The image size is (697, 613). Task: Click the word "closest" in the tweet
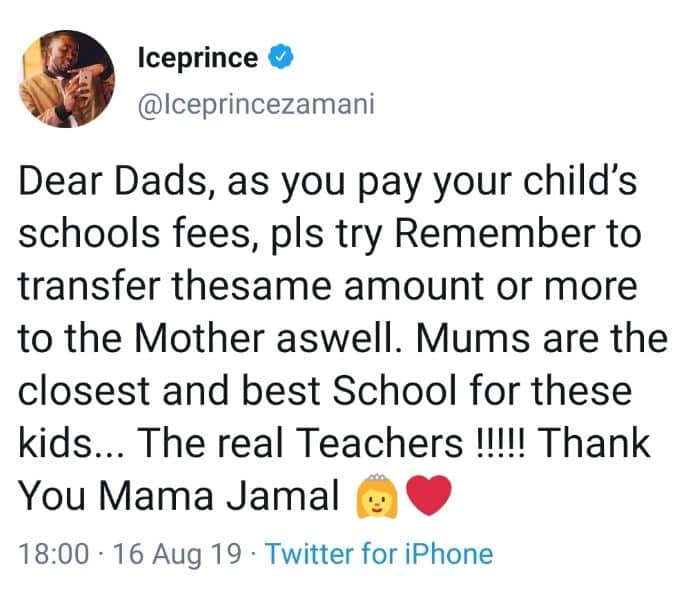84,390
